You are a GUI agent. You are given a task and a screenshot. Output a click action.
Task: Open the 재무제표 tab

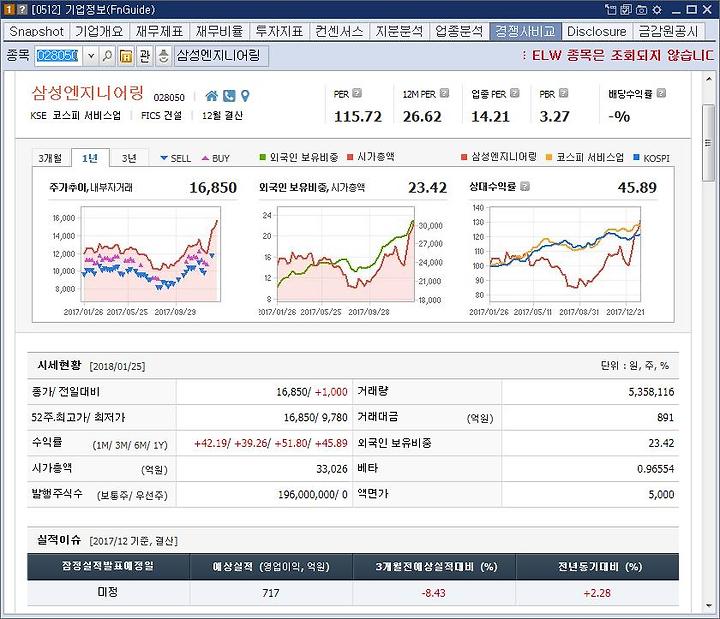pyautogui.click(x=159, y=31)
